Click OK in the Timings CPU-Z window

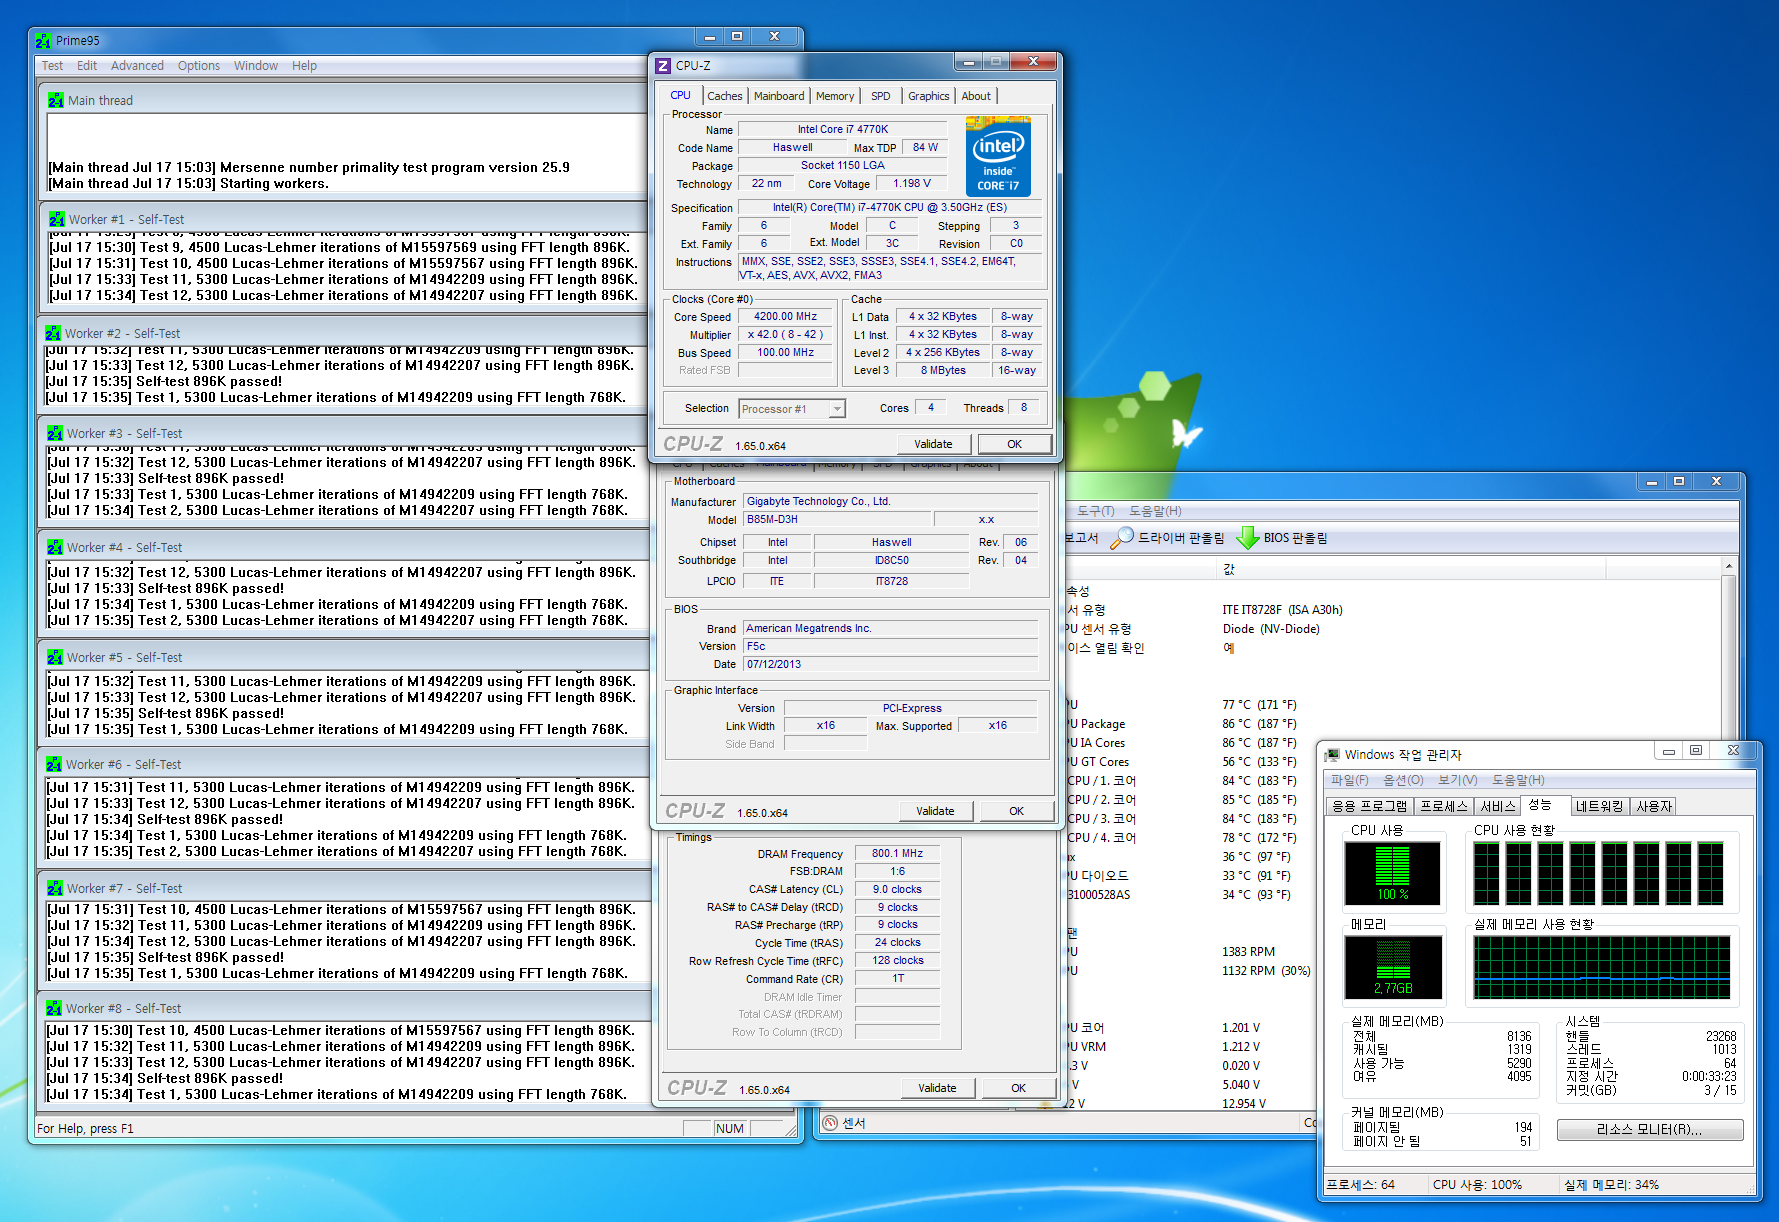click(x=1018, y=1088)
